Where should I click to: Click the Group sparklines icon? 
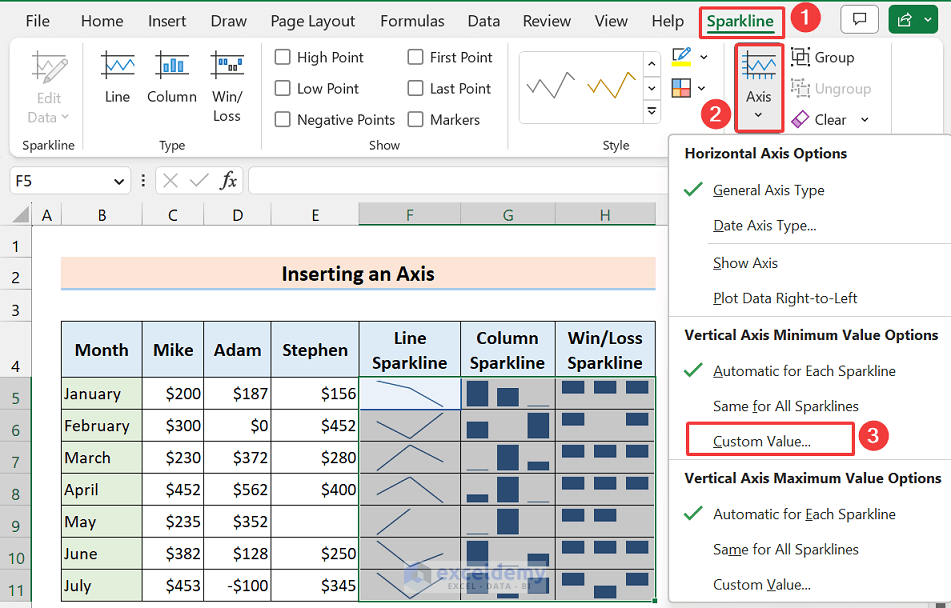click(801, 57)
